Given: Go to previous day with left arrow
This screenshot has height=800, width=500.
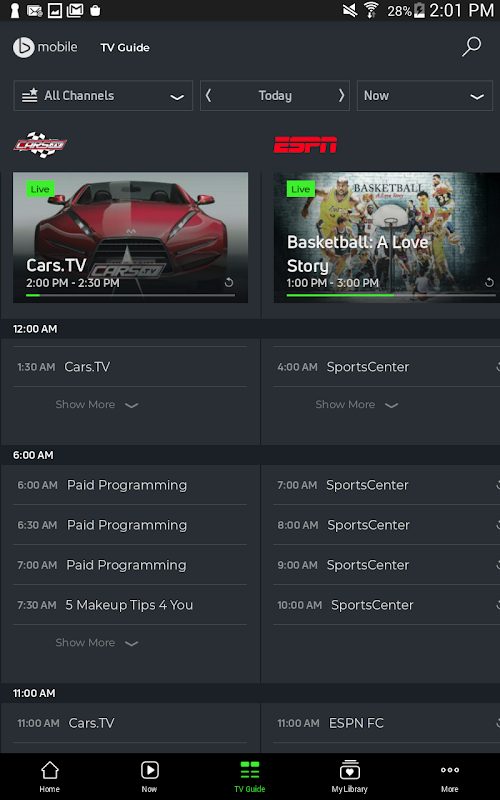Looking at the screenshot, I should coord(208,95).
